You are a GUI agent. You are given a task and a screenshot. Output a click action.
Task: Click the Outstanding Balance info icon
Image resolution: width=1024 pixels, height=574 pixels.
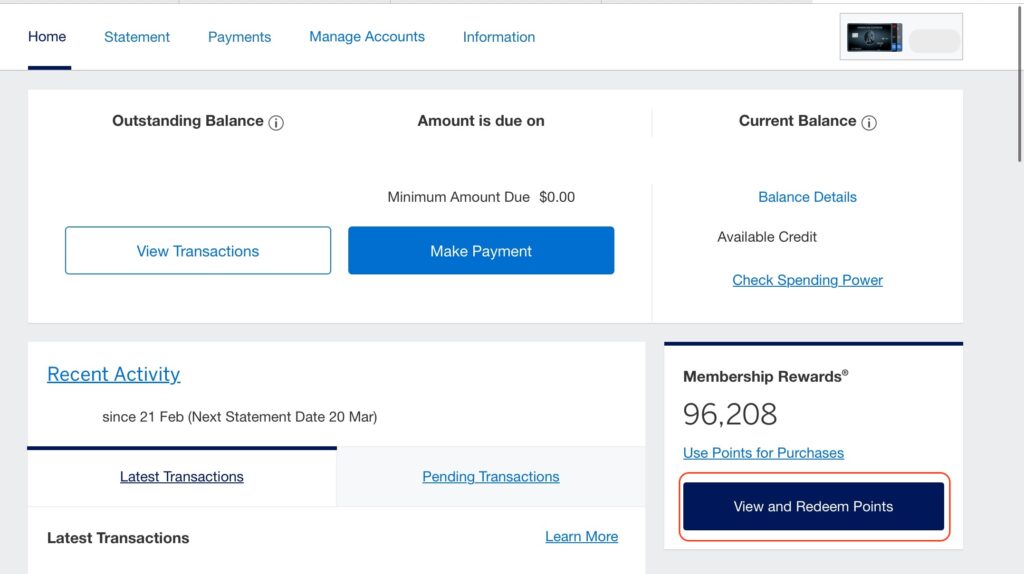pyautogui.click(x=277, y=123)
